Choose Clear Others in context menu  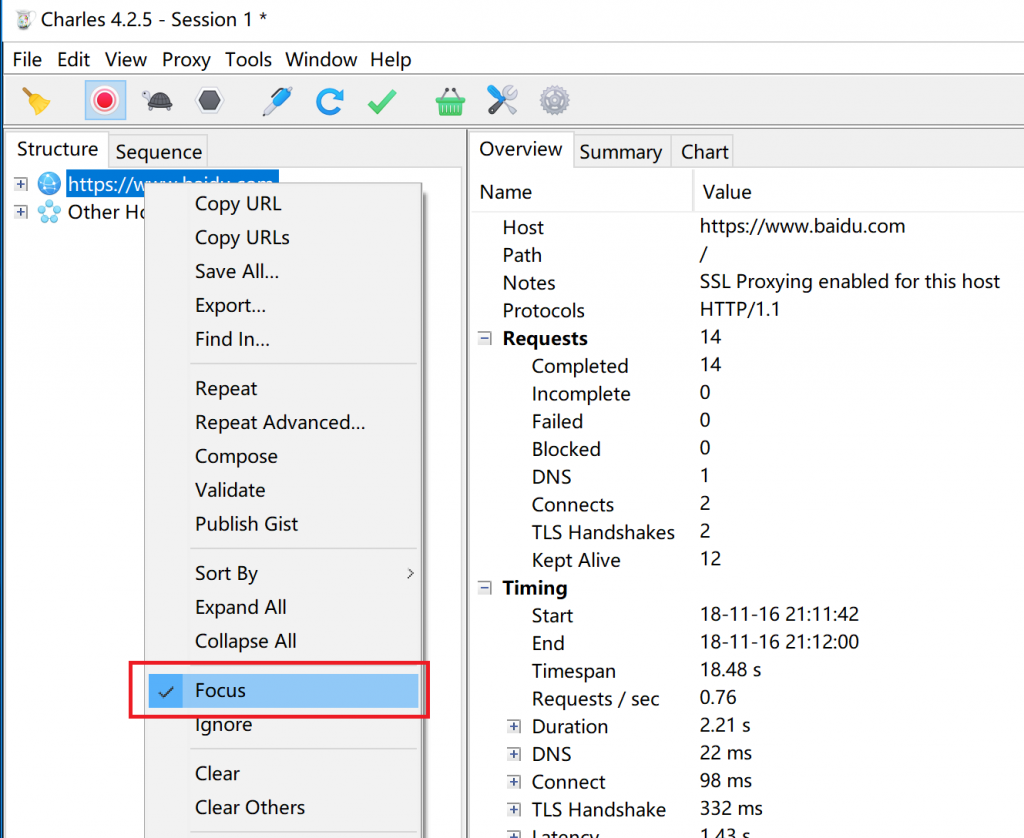point(283,808)
